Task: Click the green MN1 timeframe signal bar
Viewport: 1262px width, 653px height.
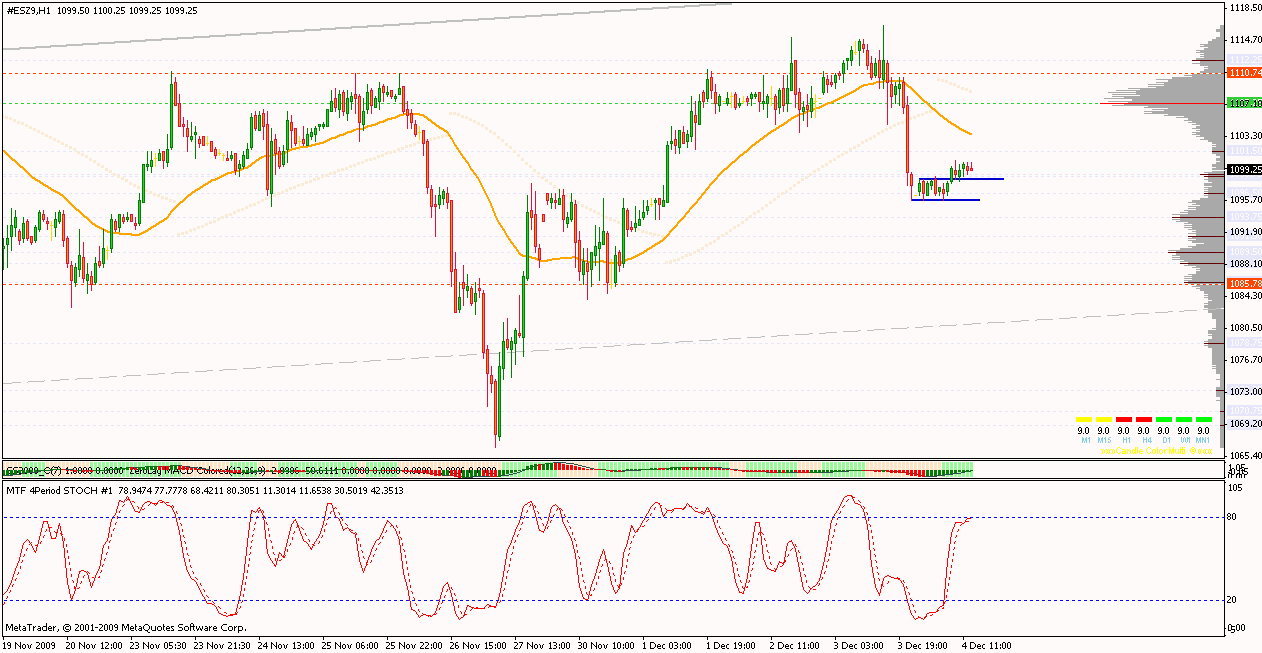Action: click(1203, 419)
